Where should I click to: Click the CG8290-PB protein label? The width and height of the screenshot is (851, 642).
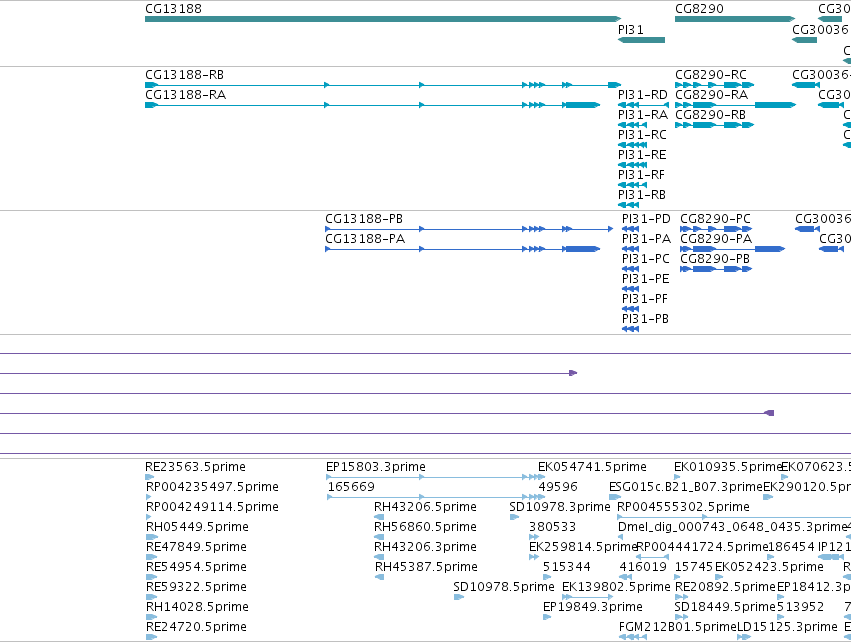[715, 259]
